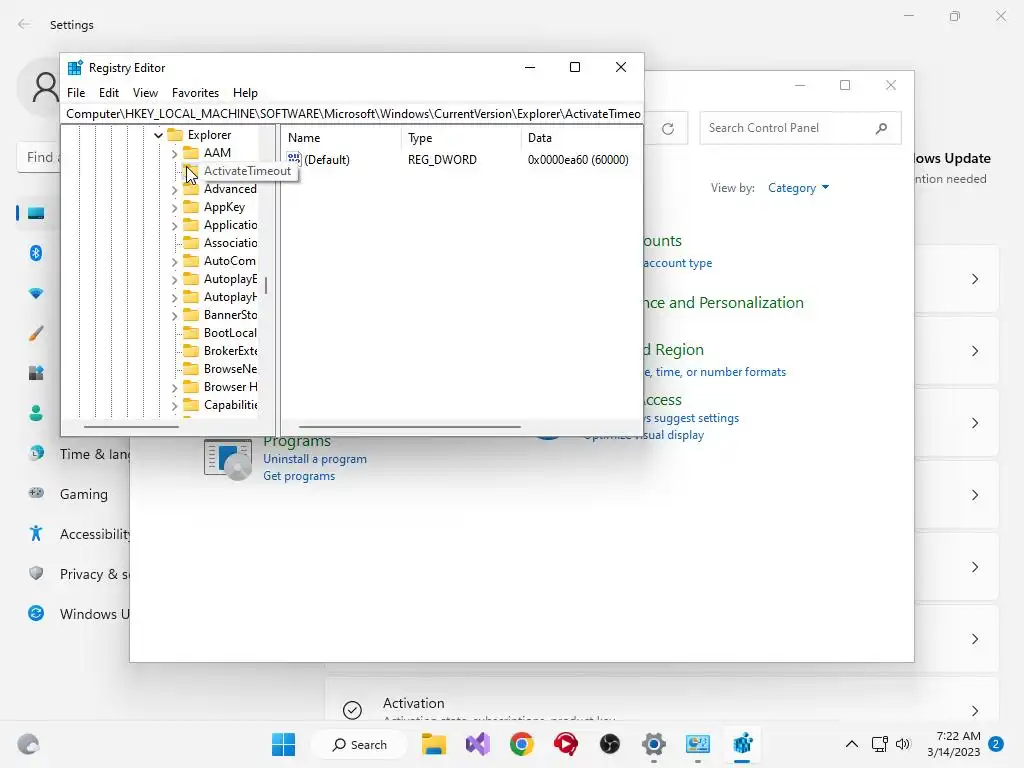Open Get programs link
This screenshot has width=1024, height=768.
[x=299, y=476]
